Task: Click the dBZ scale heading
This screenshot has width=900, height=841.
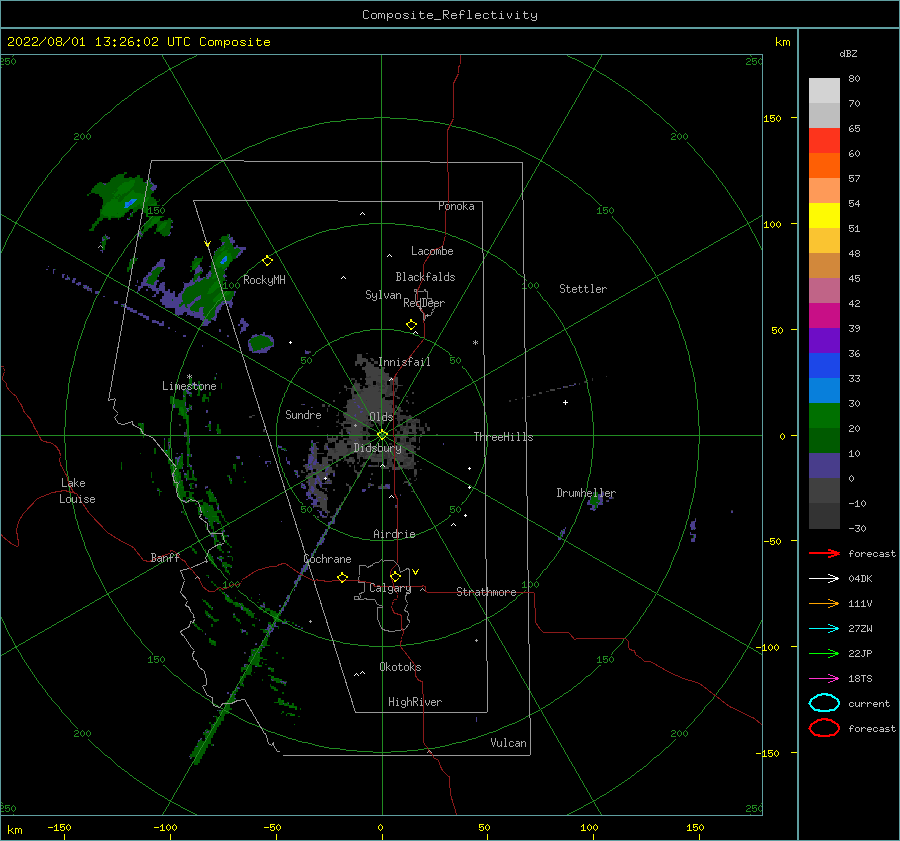Action: [x=848, y=53]
